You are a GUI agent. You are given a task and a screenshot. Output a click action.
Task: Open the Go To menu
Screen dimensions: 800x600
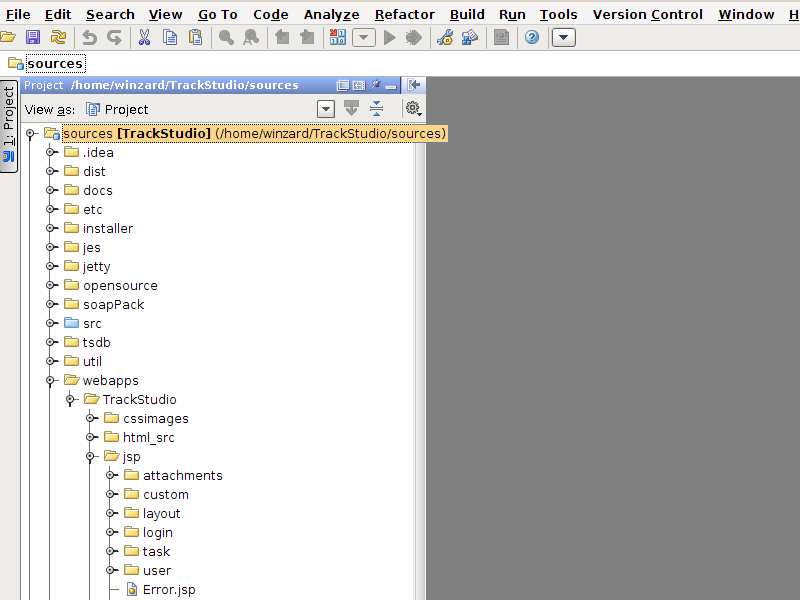218,14
